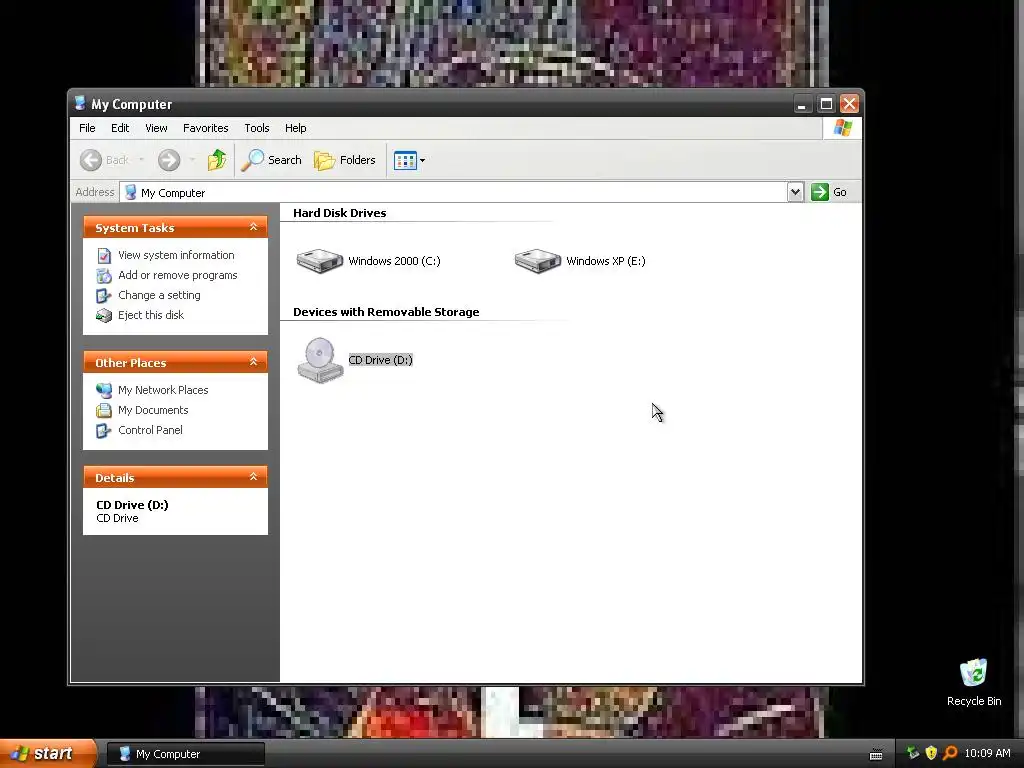Click the security shield tray icon
The image size is (1024, 768).
coord(931,754)
